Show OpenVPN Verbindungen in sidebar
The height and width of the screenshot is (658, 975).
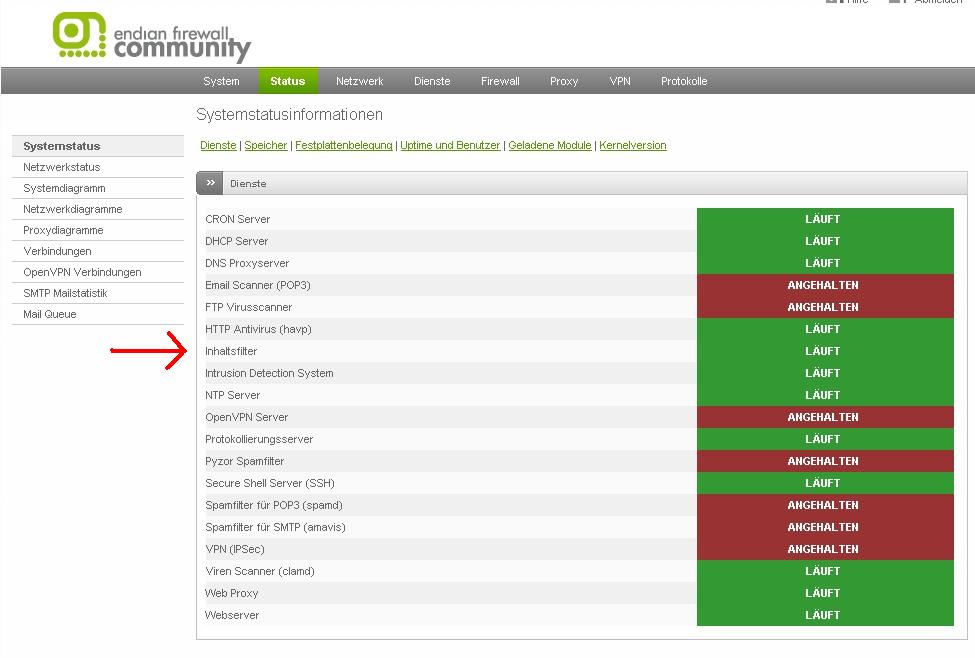pyautogui.click(x=82, y=272)
